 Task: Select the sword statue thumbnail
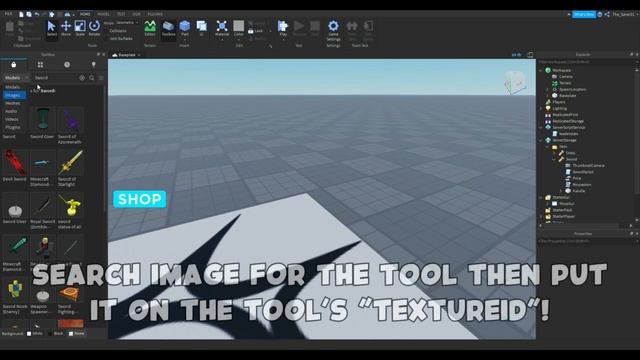(70, 205)
